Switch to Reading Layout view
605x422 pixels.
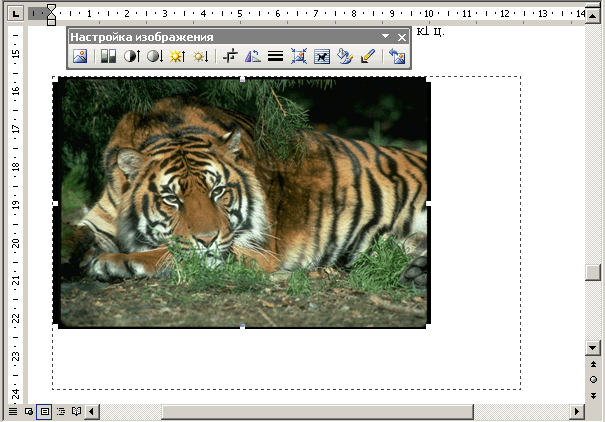76,412
